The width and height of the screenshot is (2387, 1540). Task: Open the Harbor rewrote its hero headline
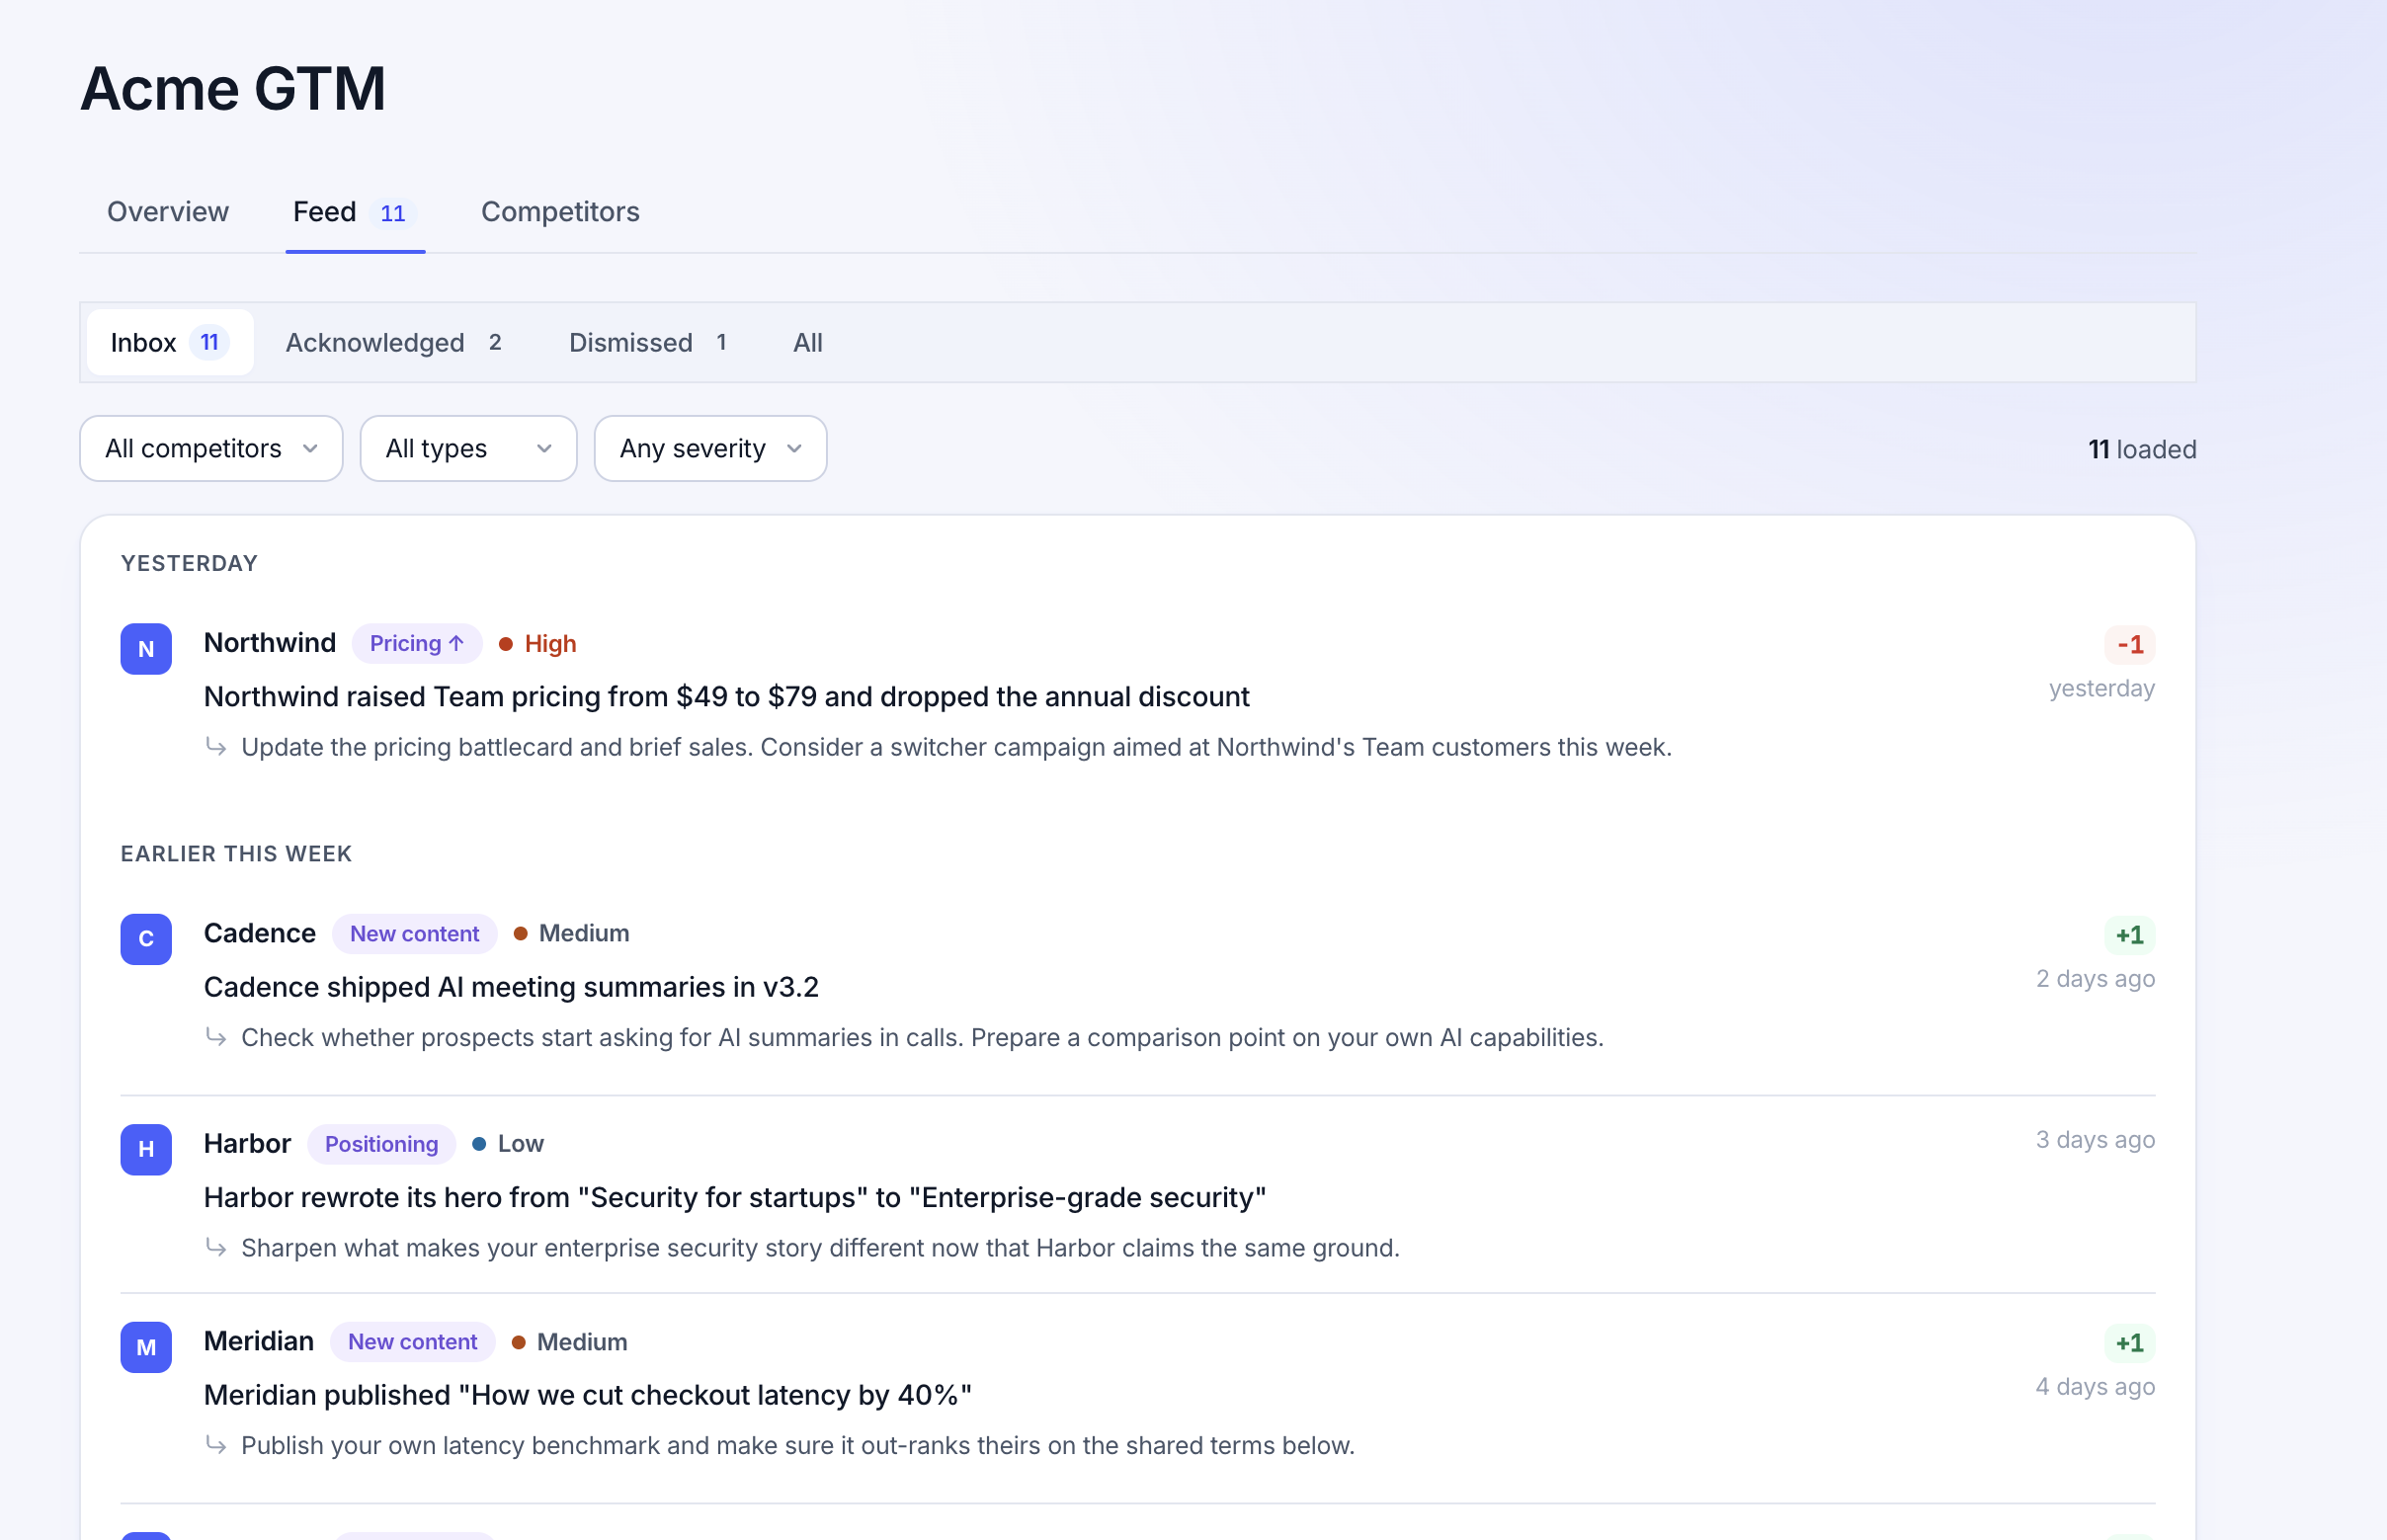click(x=735, y=1197)
